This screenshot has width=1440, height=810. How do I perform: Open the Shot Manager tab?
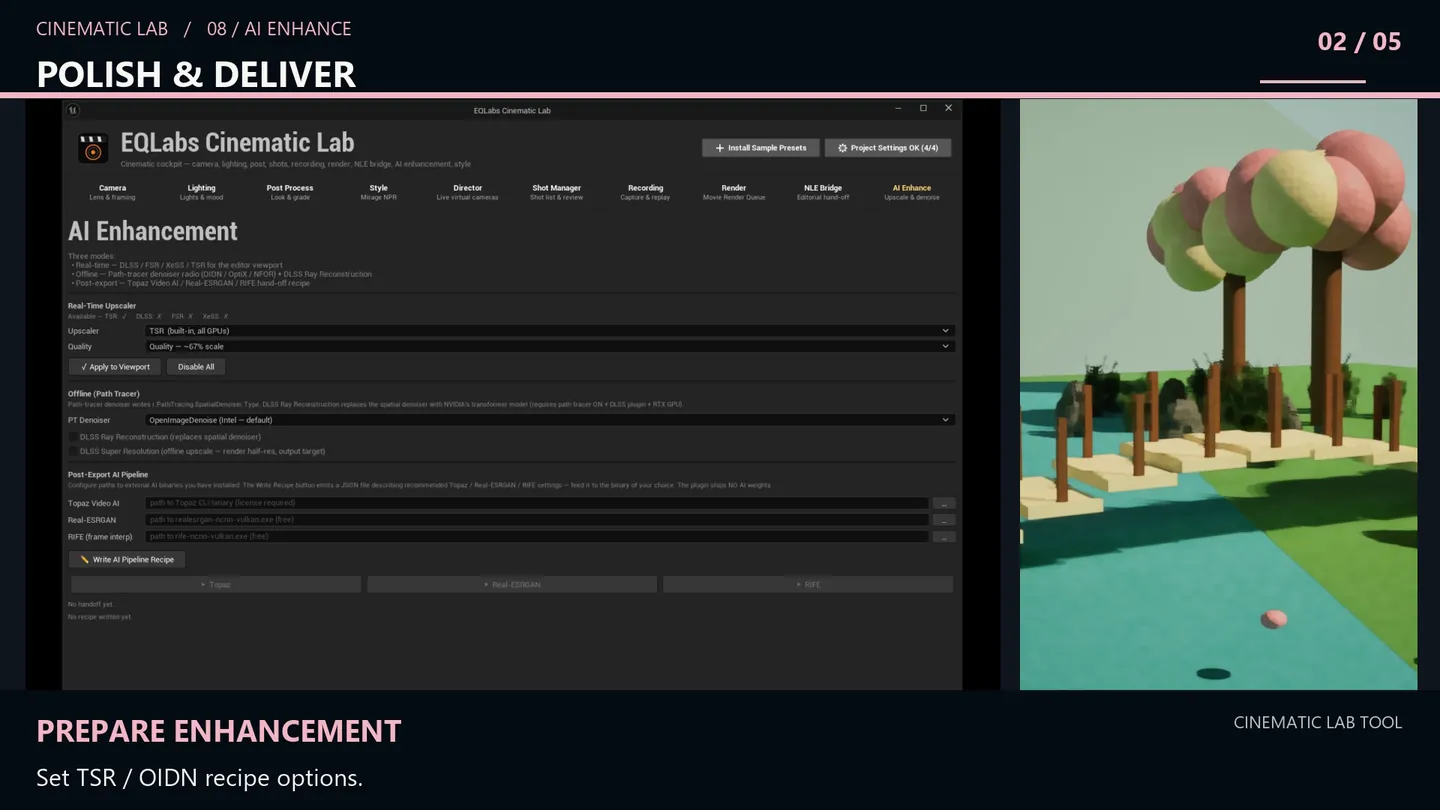click(x=557, y=192)
